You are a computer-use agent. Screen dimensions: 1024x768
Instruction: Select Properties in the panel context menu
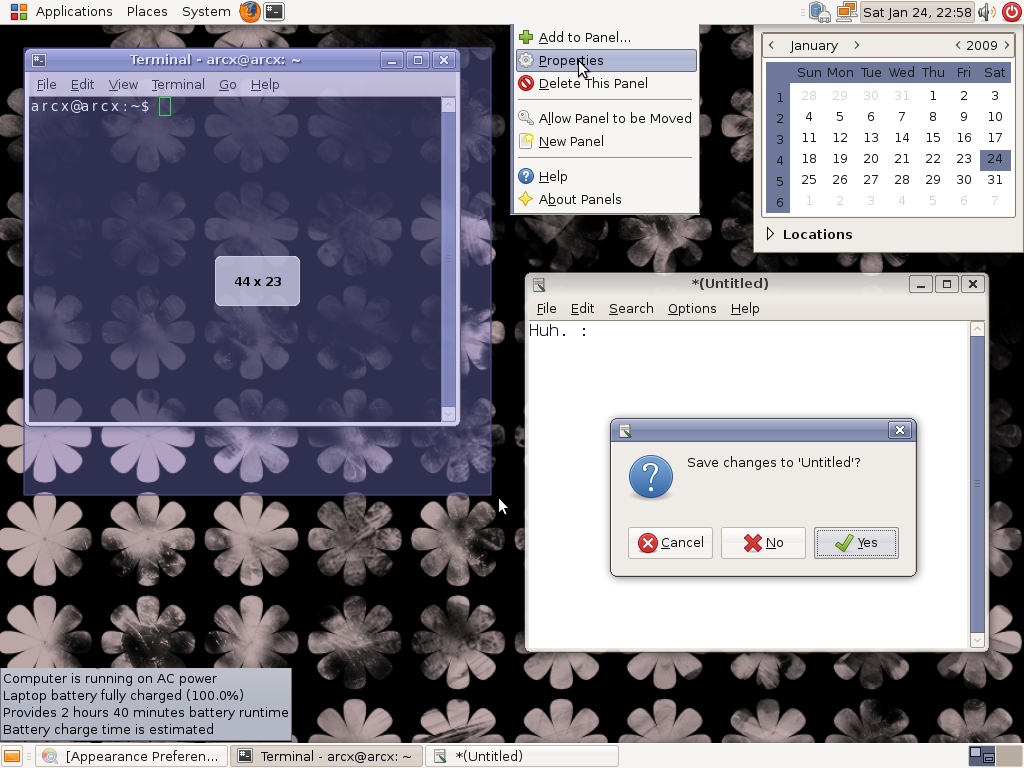[607, 61]
